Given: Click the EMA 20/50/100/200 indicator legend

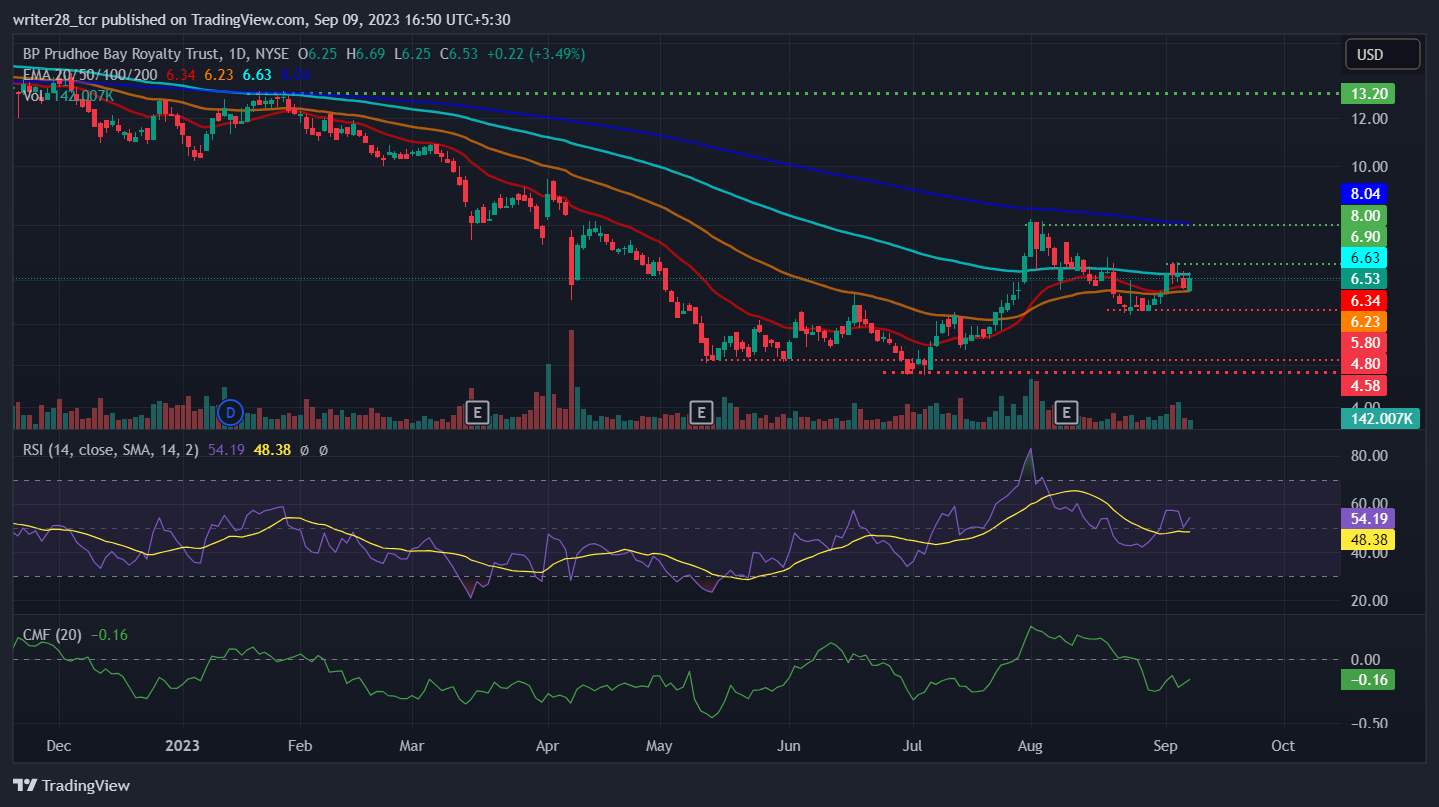Looking at the screenshot, I should pyautogui.click(x=90, y=74).
